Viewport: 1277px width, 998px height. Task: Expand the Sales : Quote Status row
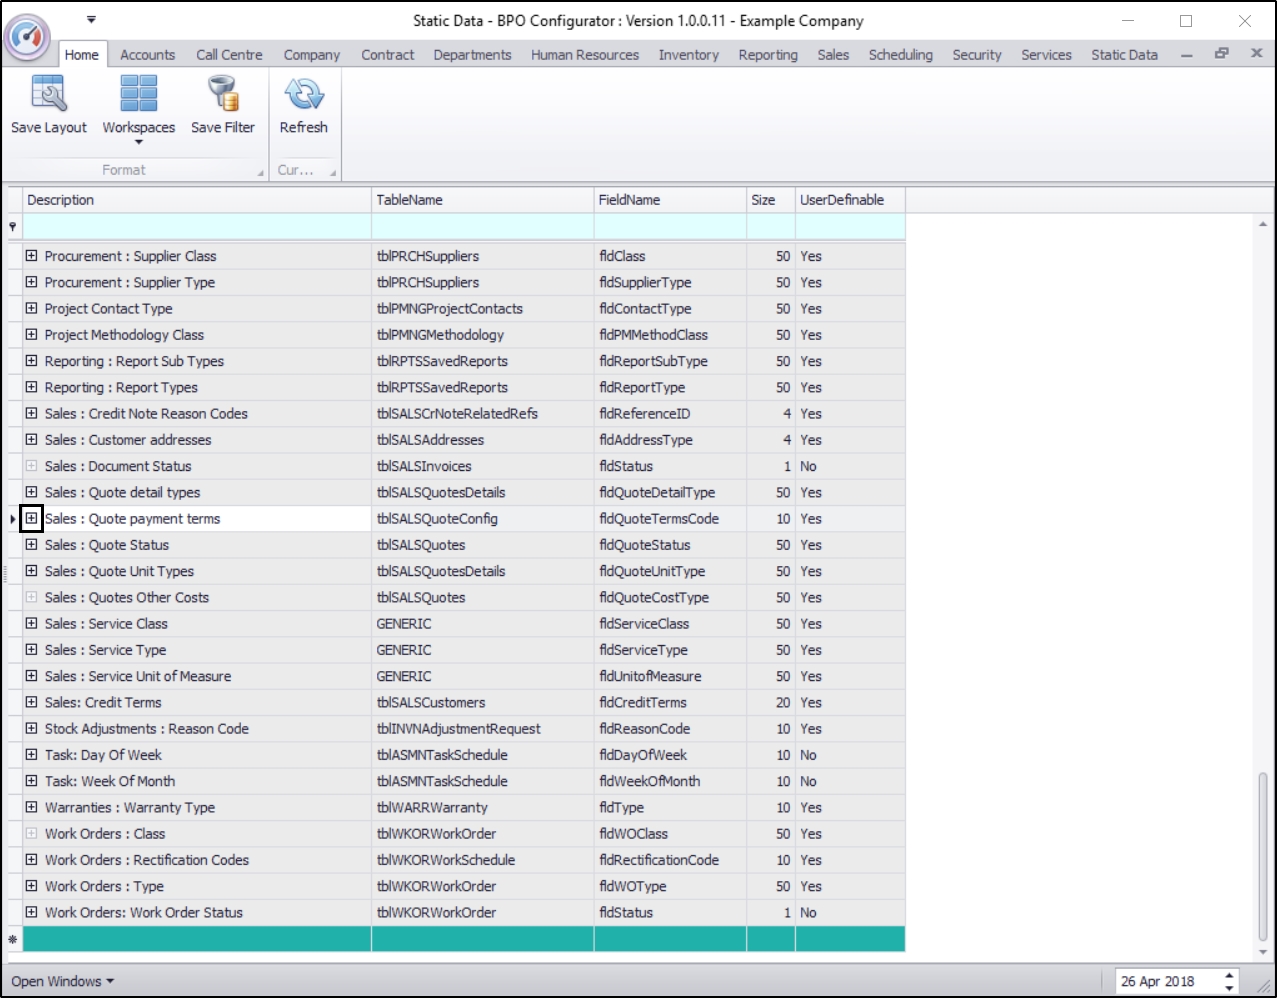click(31, 545)
